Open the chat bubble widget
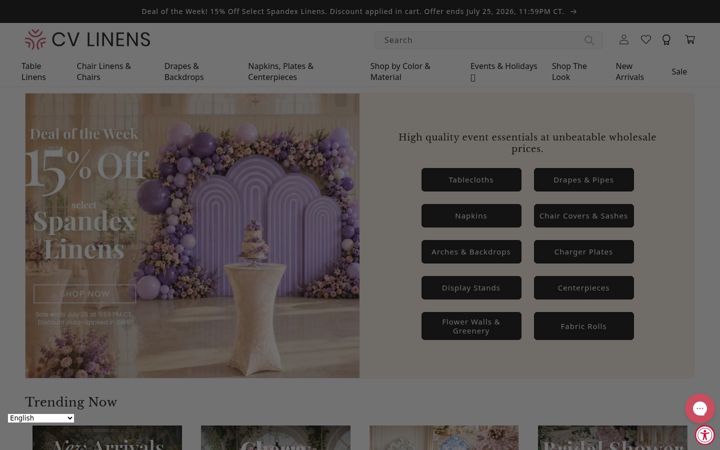The image size is (720, 450). pos(700,408)
